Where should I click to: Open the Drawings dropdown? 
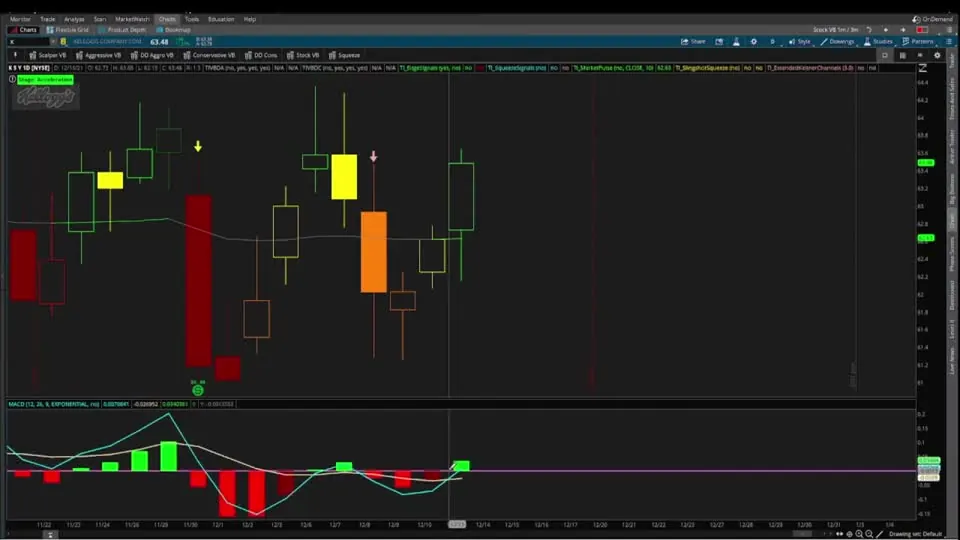tap(837, 42)
